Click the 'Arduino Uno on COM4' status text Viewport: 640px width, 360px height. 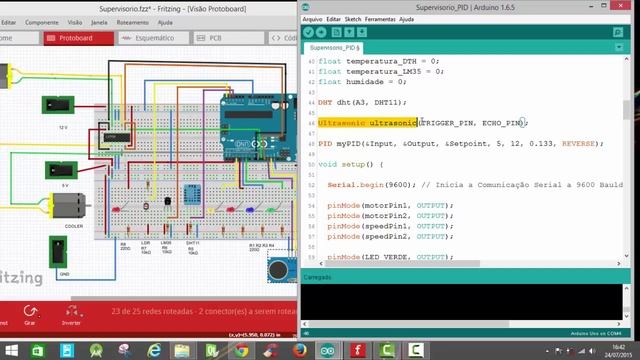(x=596, y=333)
